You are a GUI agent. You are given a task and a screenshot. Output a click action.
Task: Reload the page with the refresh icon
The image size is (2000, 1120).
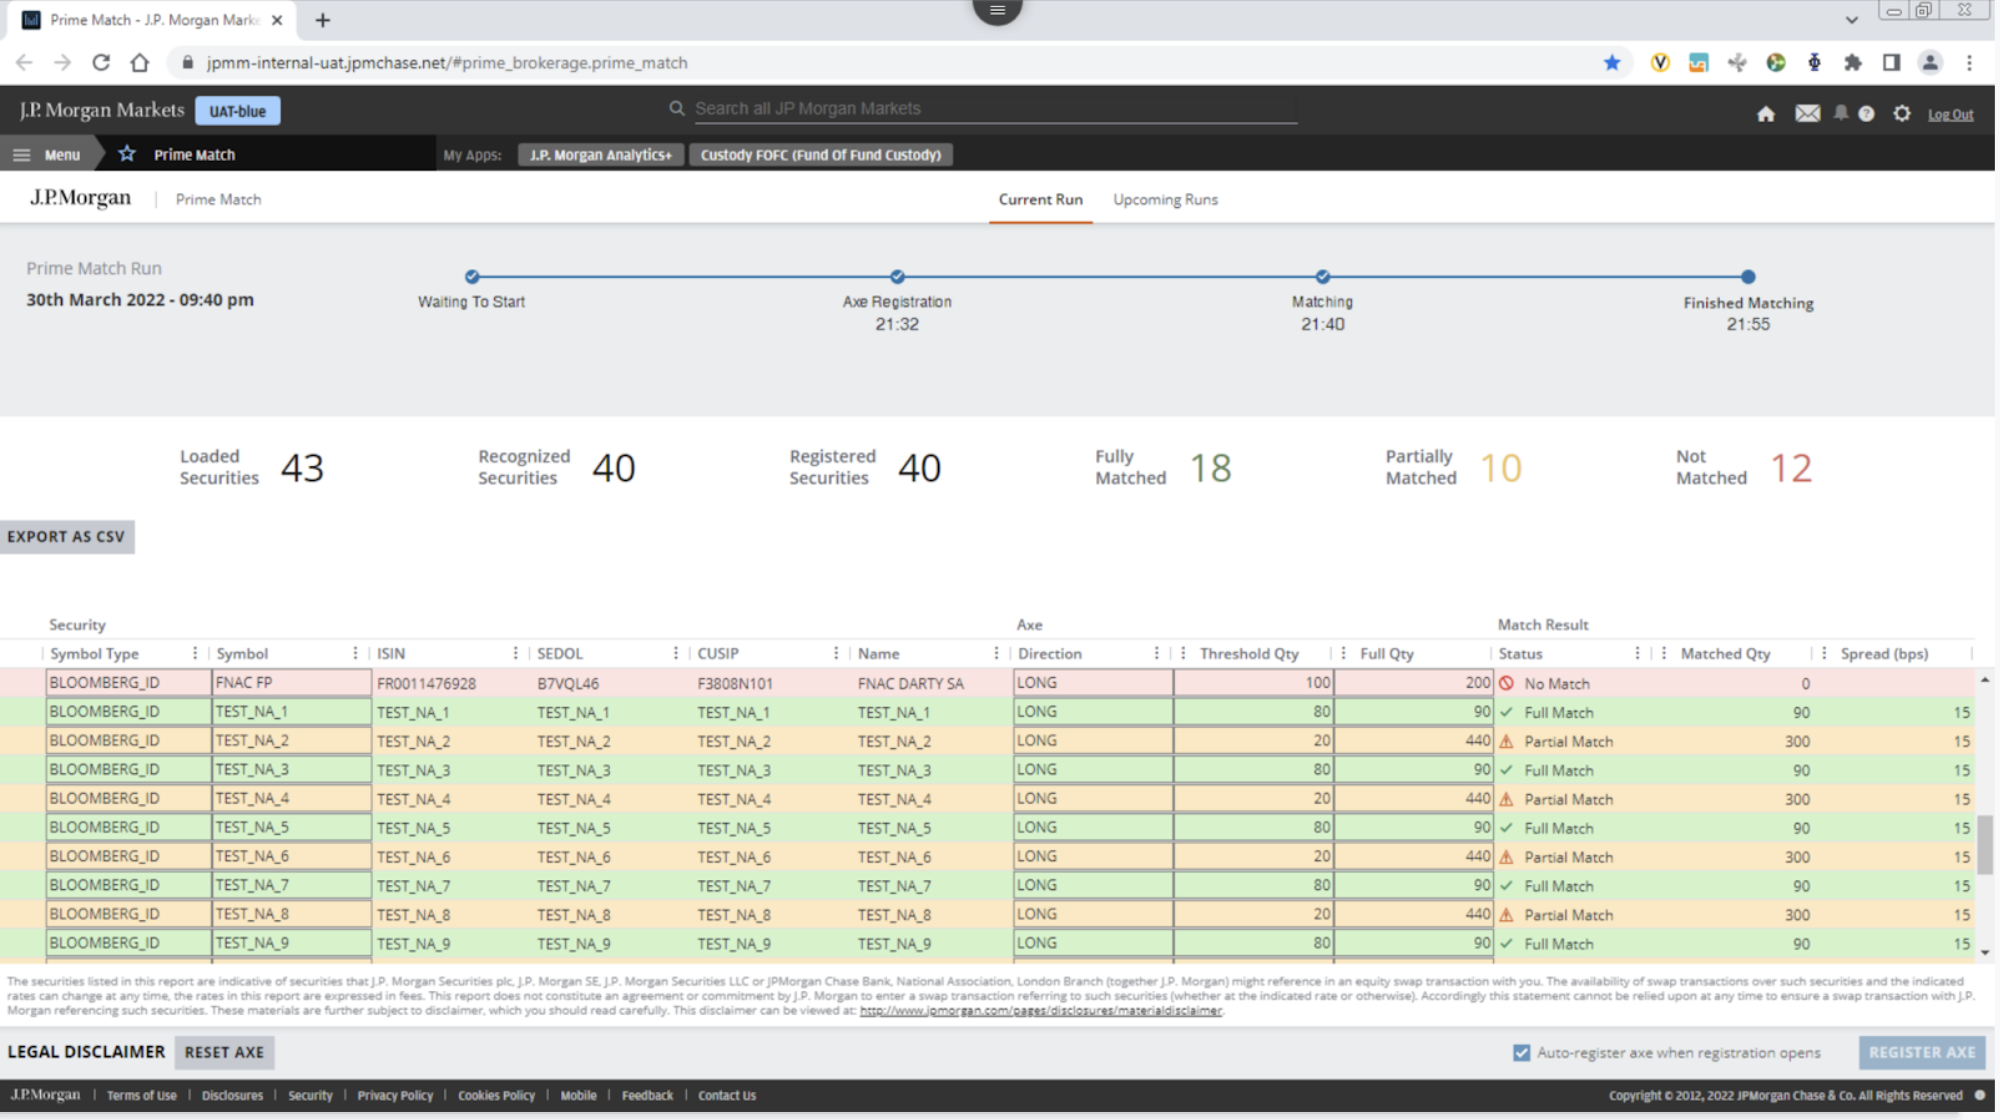(101, 63)
